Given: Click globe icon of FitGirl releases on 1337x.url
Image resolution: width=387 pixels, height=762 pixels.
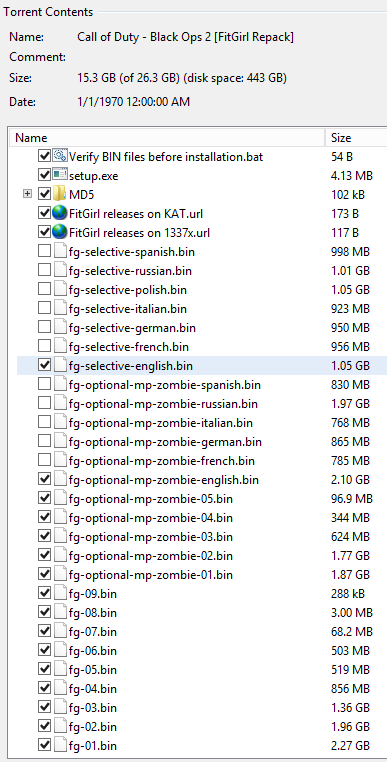Looking at the screenshot, I should point(59,232).
